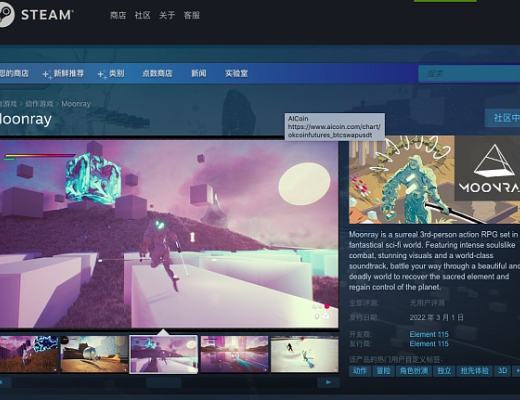
Task: Go to 您的商店 in the store bar
Action: [x=14, y=73]
